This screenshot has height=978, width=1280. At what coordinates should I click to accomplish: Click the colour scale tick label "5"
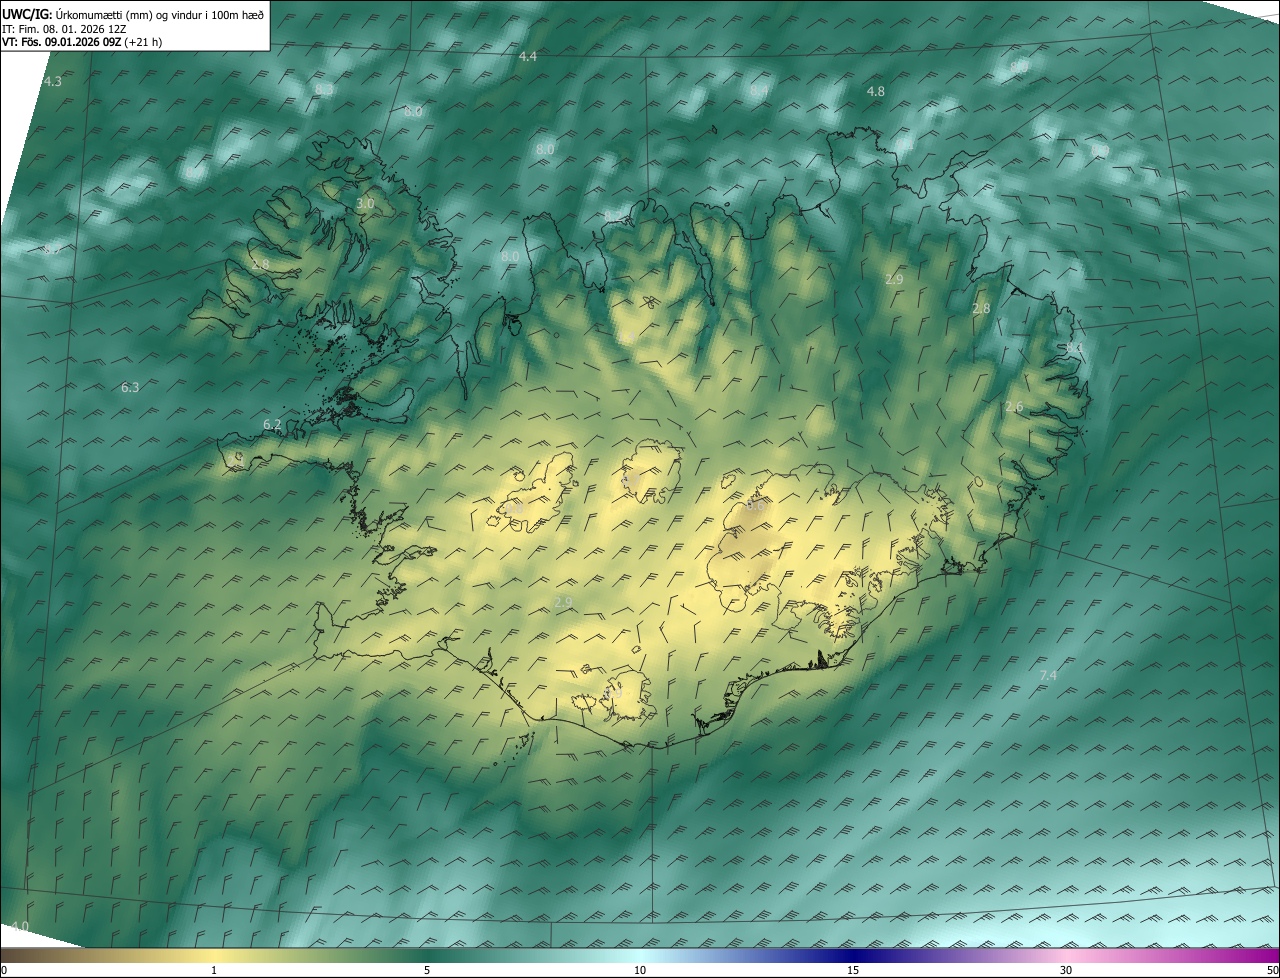[427, 970]
